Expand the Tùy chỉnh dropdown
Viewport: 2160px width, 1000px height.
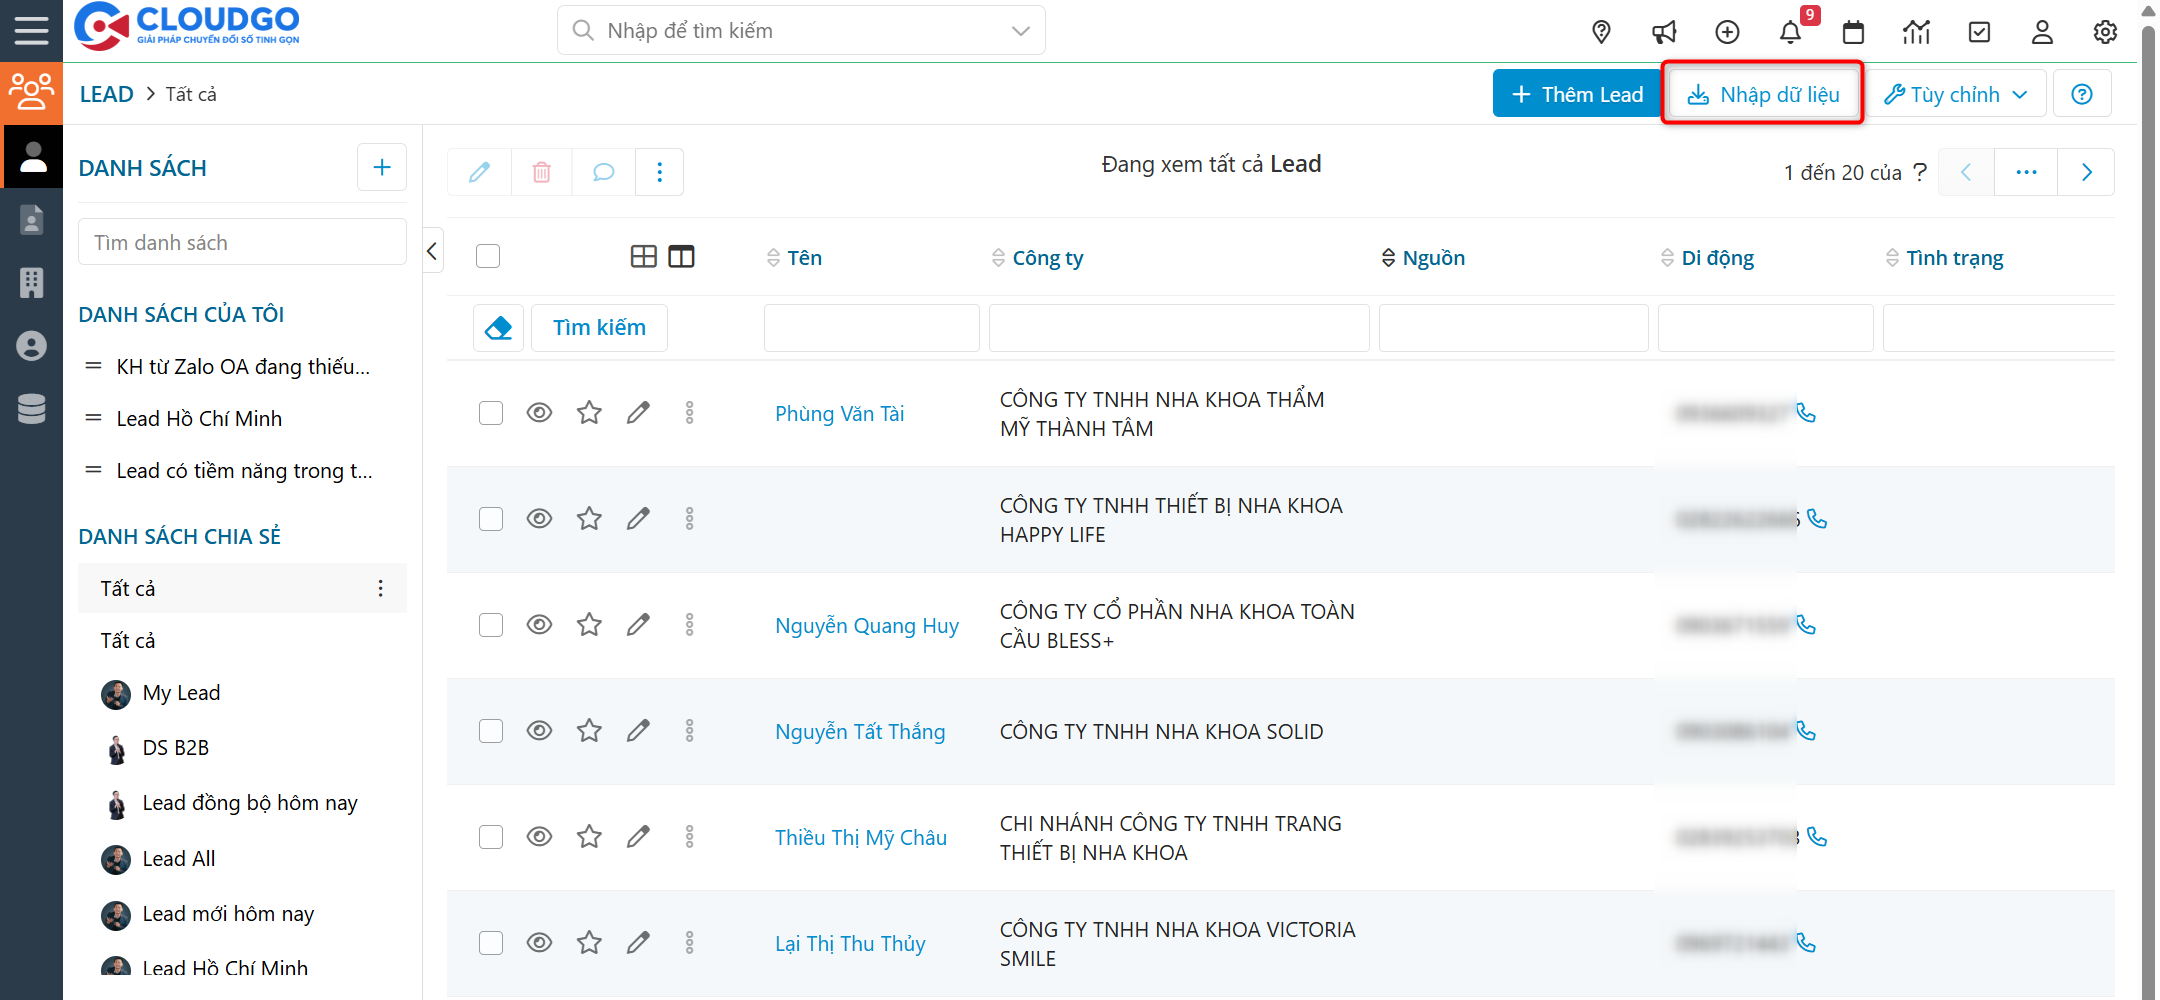point(1956,94)
